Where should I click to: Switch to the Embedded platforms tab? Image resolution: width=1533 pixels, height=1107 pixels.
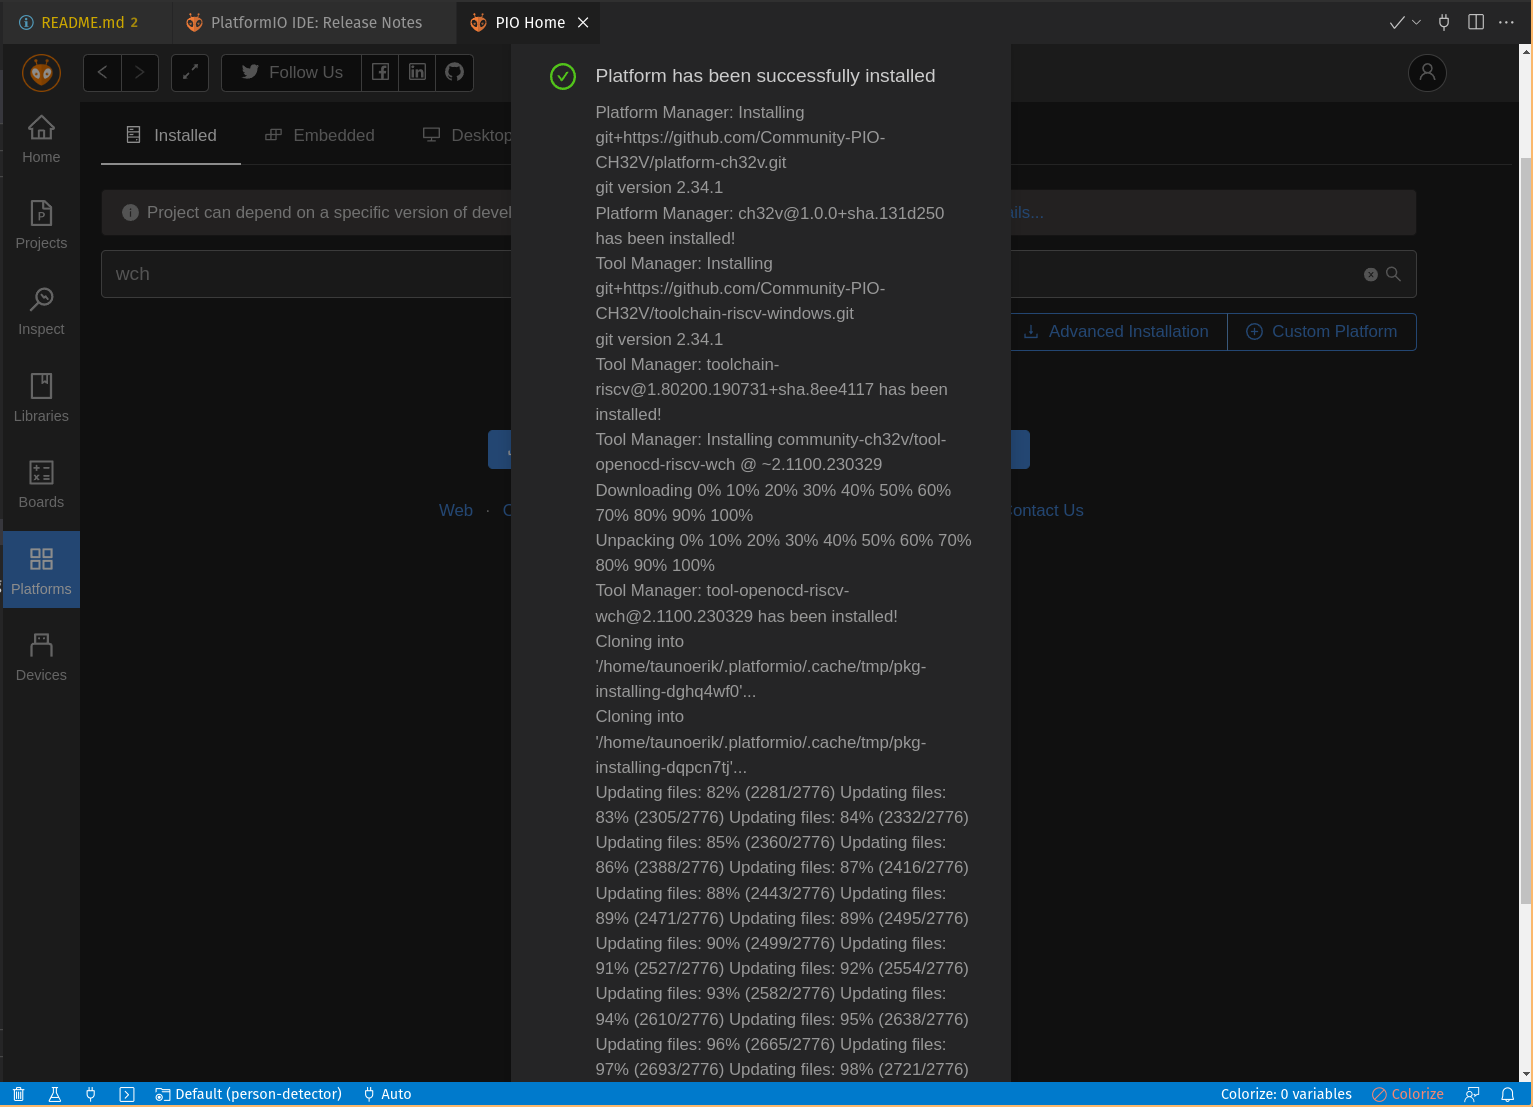pos(320,135)
